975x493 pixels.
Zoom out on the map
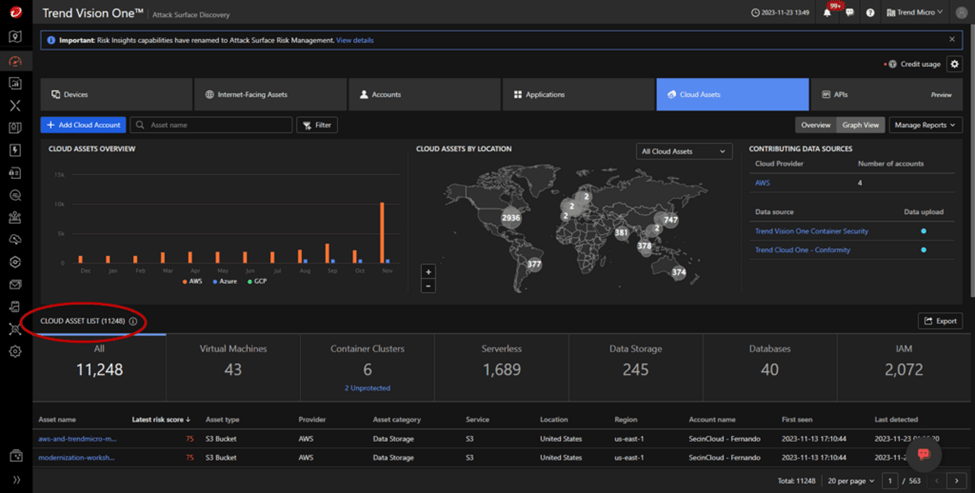[x=428, y=286]
